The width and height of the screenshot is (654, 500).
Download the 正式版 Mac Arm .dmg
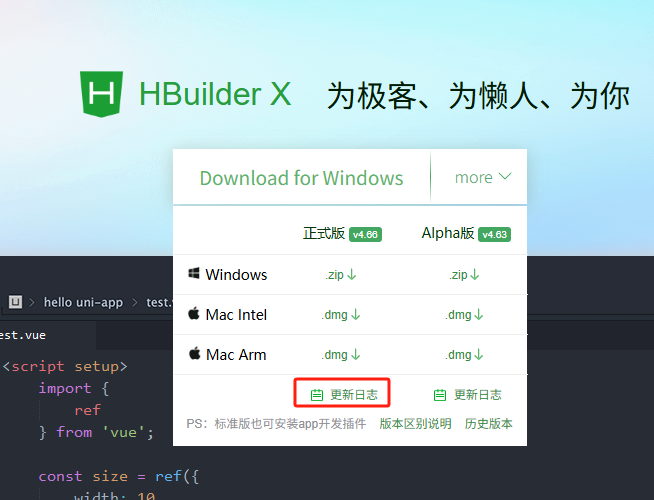click(x=341, y=354)
